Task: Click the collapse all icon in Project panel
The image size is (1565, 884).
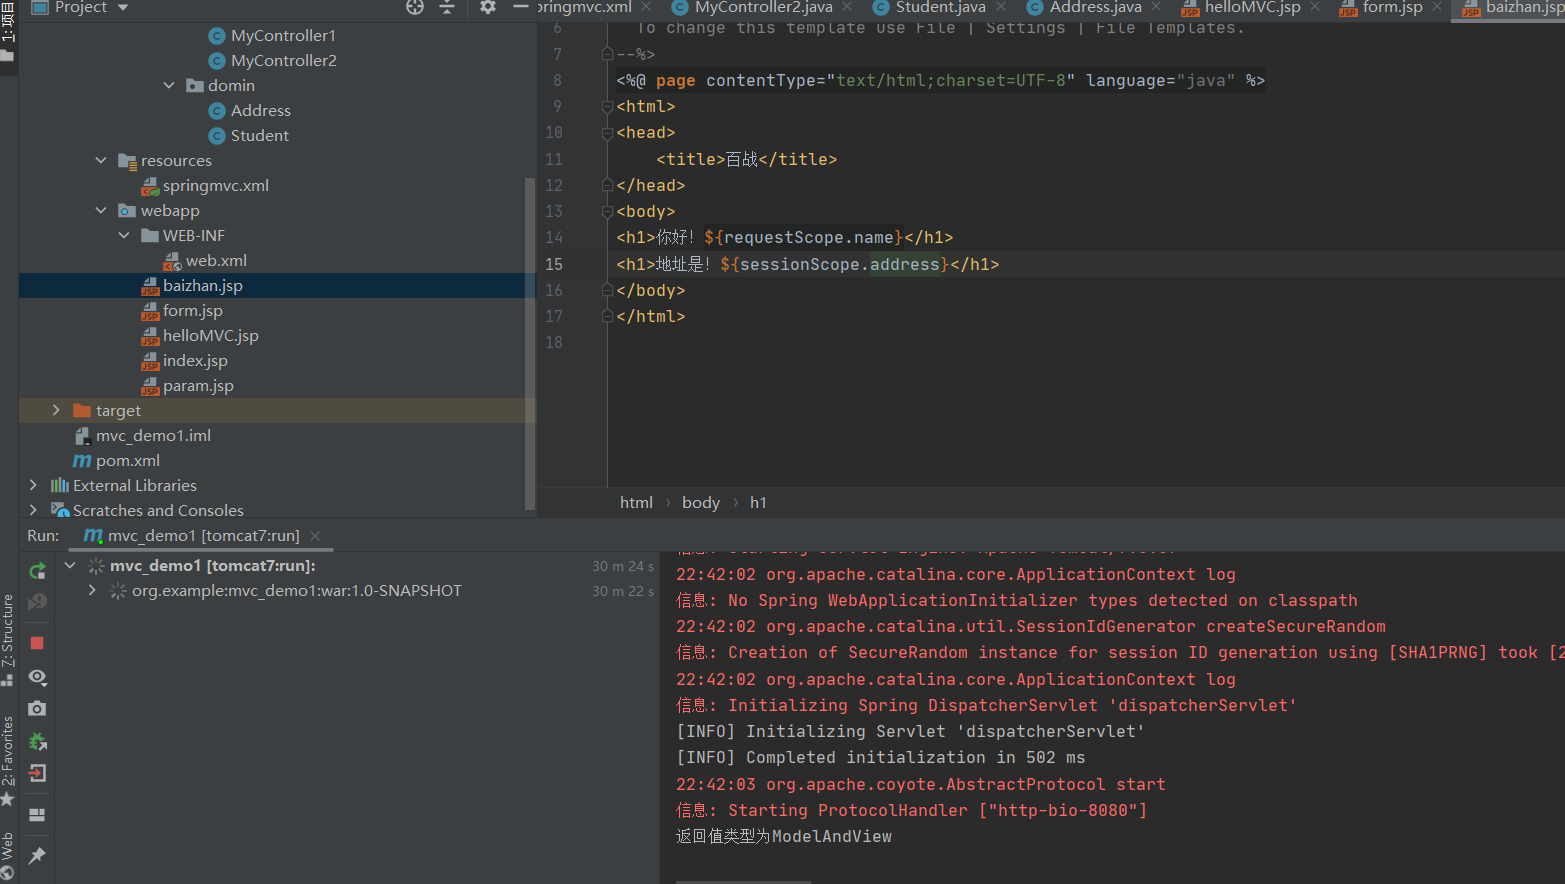Action: pos(447,7)
